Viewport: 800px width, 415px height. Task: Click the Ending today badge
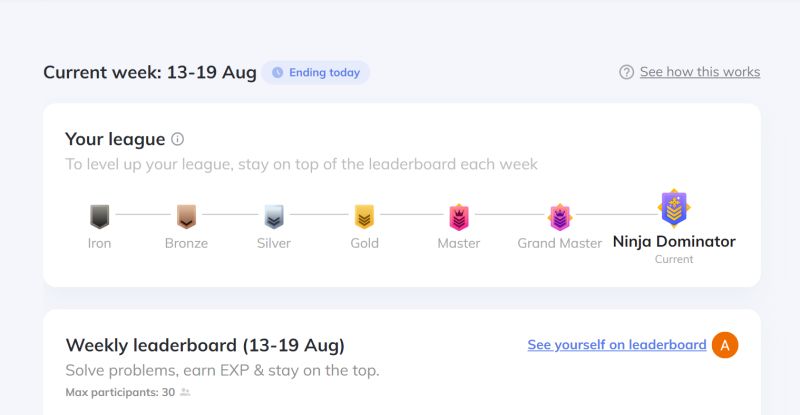[x=315, y=72]
